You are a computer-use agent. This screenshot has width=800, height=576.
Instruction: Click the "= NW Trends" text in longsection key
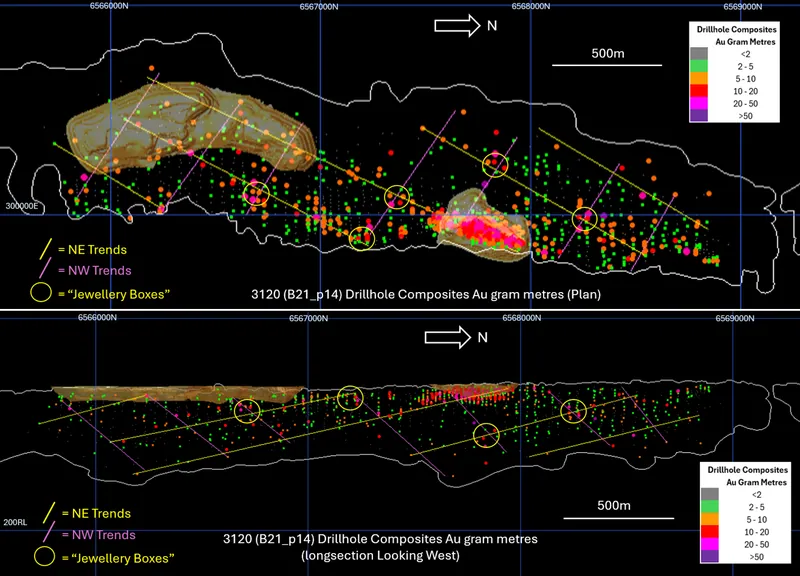98,535
